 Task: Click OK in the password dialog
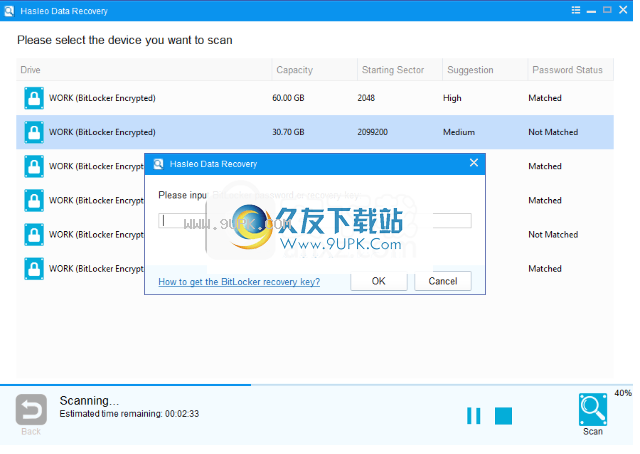tap(378, 281)
